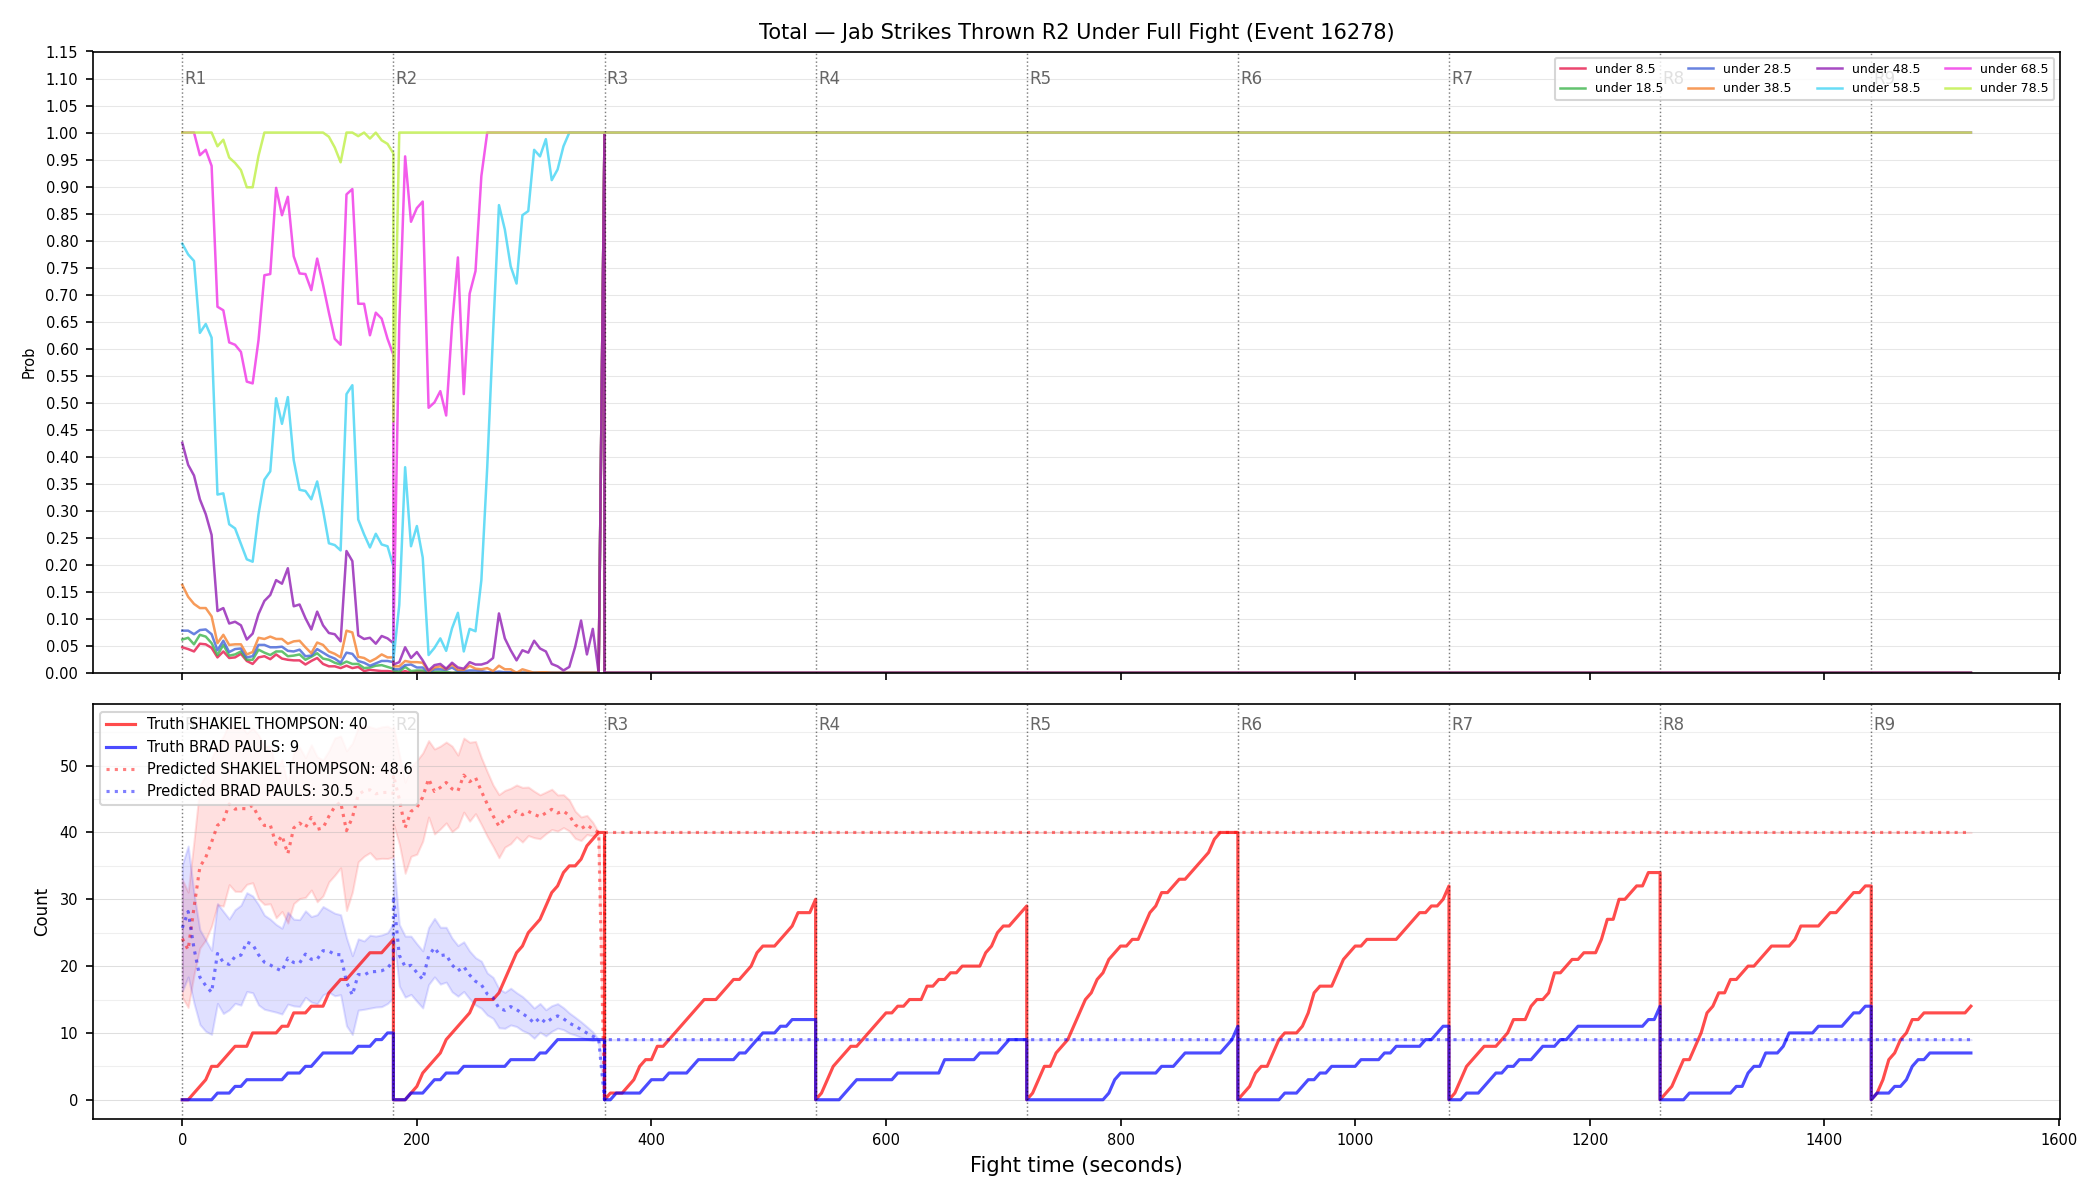Screen dimensions: 2100x1200
Task: Click the R9 round marker in count chart
Action: 1884,724
